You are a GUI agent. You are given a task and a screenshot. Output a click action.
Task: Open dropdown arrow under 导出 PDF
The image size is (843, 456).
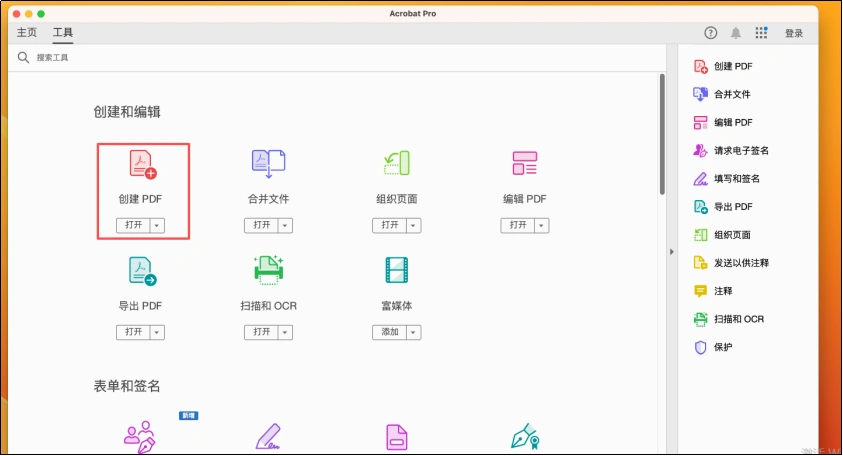click(x=157, y=332)
